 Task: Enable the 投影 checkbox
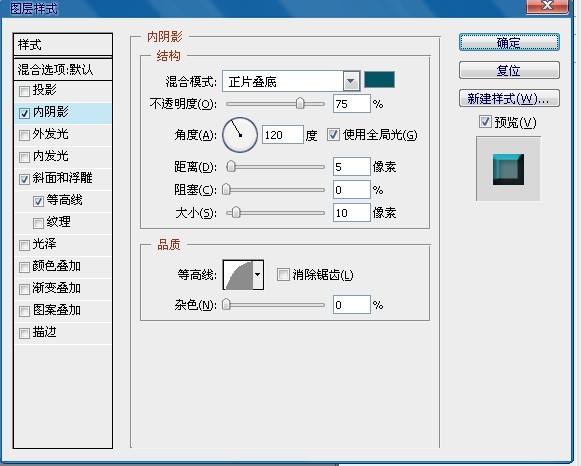pyautogui.click(x=24, y=91)
